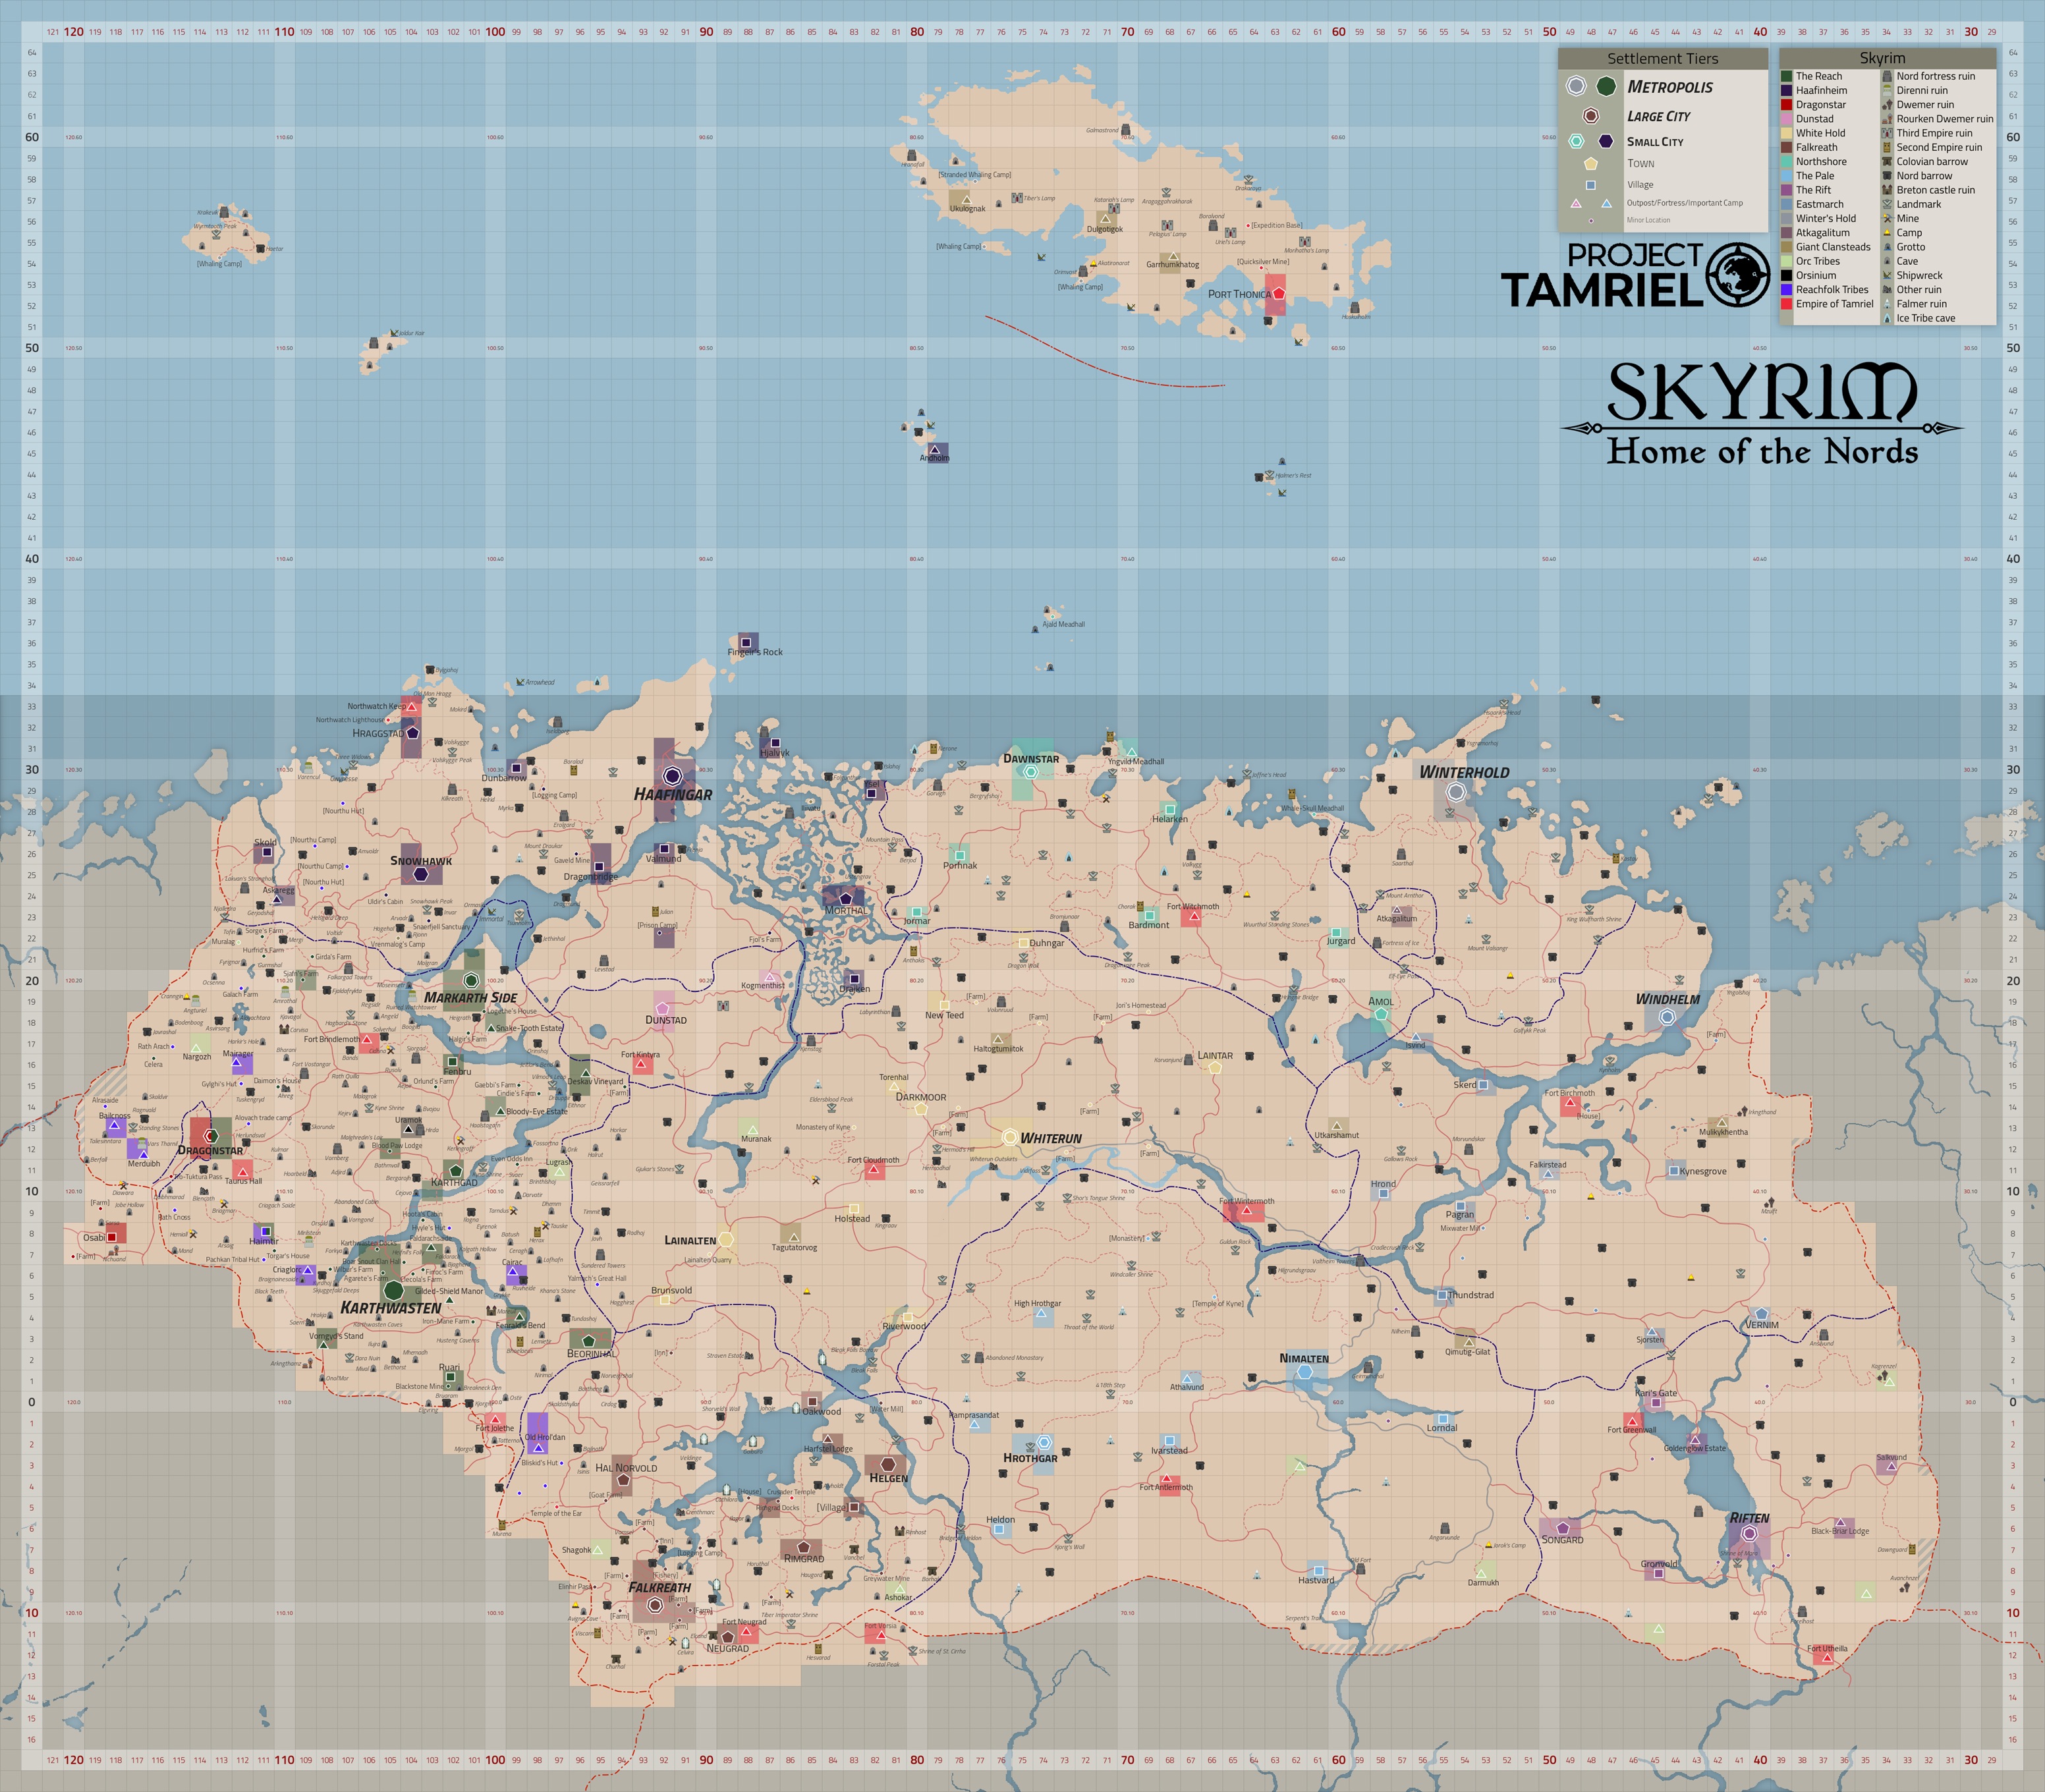Click the Skyrim legend panel header
Image resolution: width=2045 pixels, height=1792 pixels.
(x=1882, y=59)
